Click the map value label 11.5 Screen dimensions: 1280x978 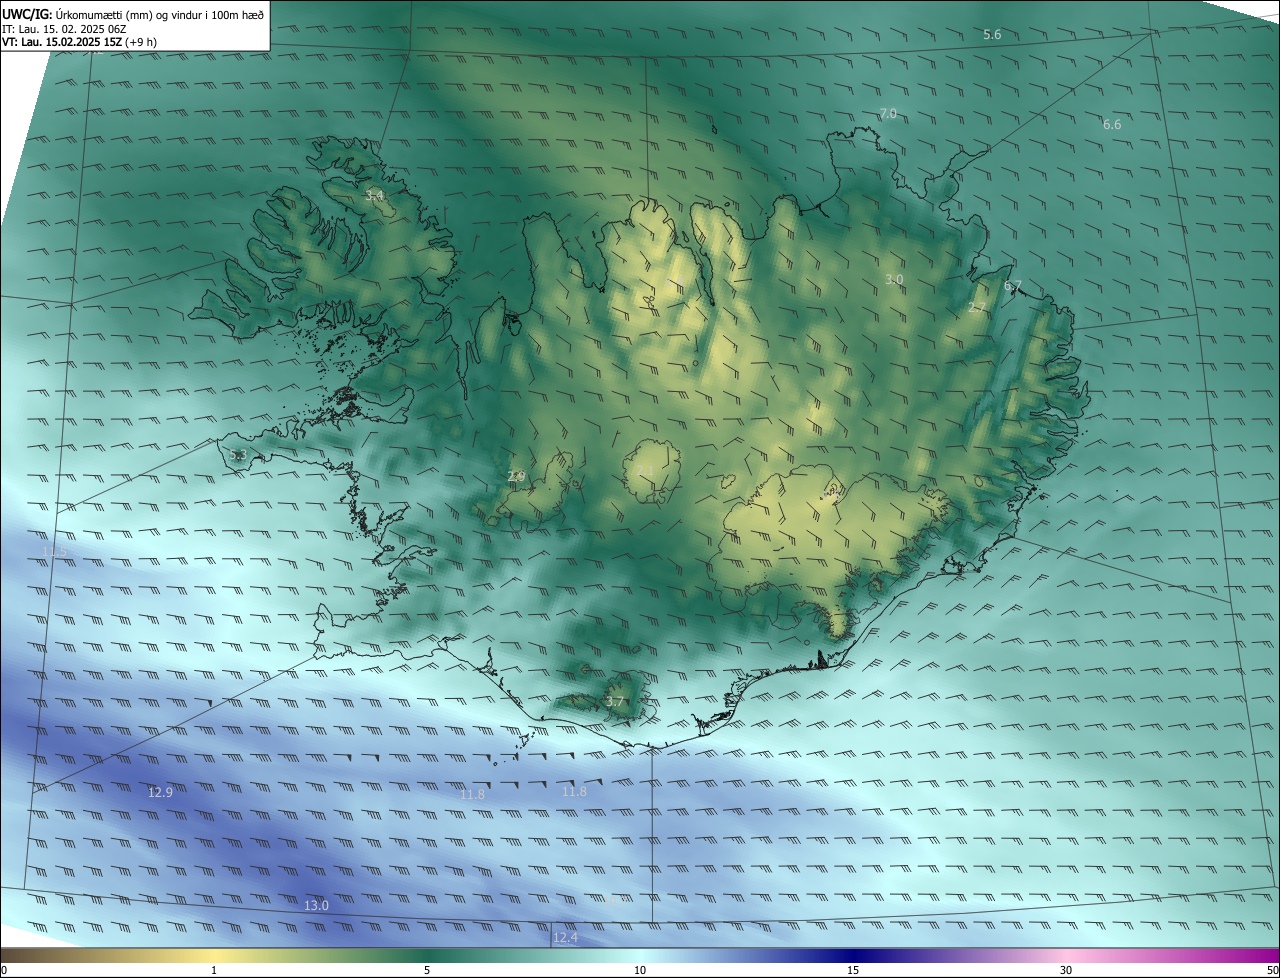(55, 552)
